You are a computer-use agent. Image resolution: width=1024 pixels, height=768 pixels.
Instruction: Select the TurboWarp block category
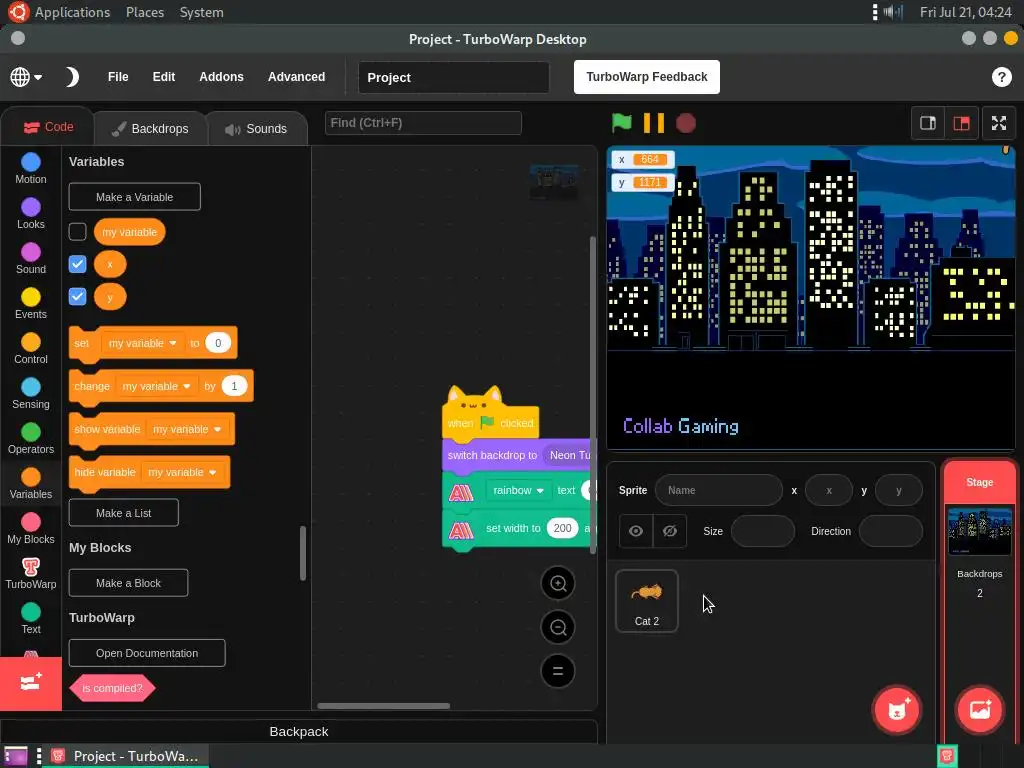[x=31, y=573]
